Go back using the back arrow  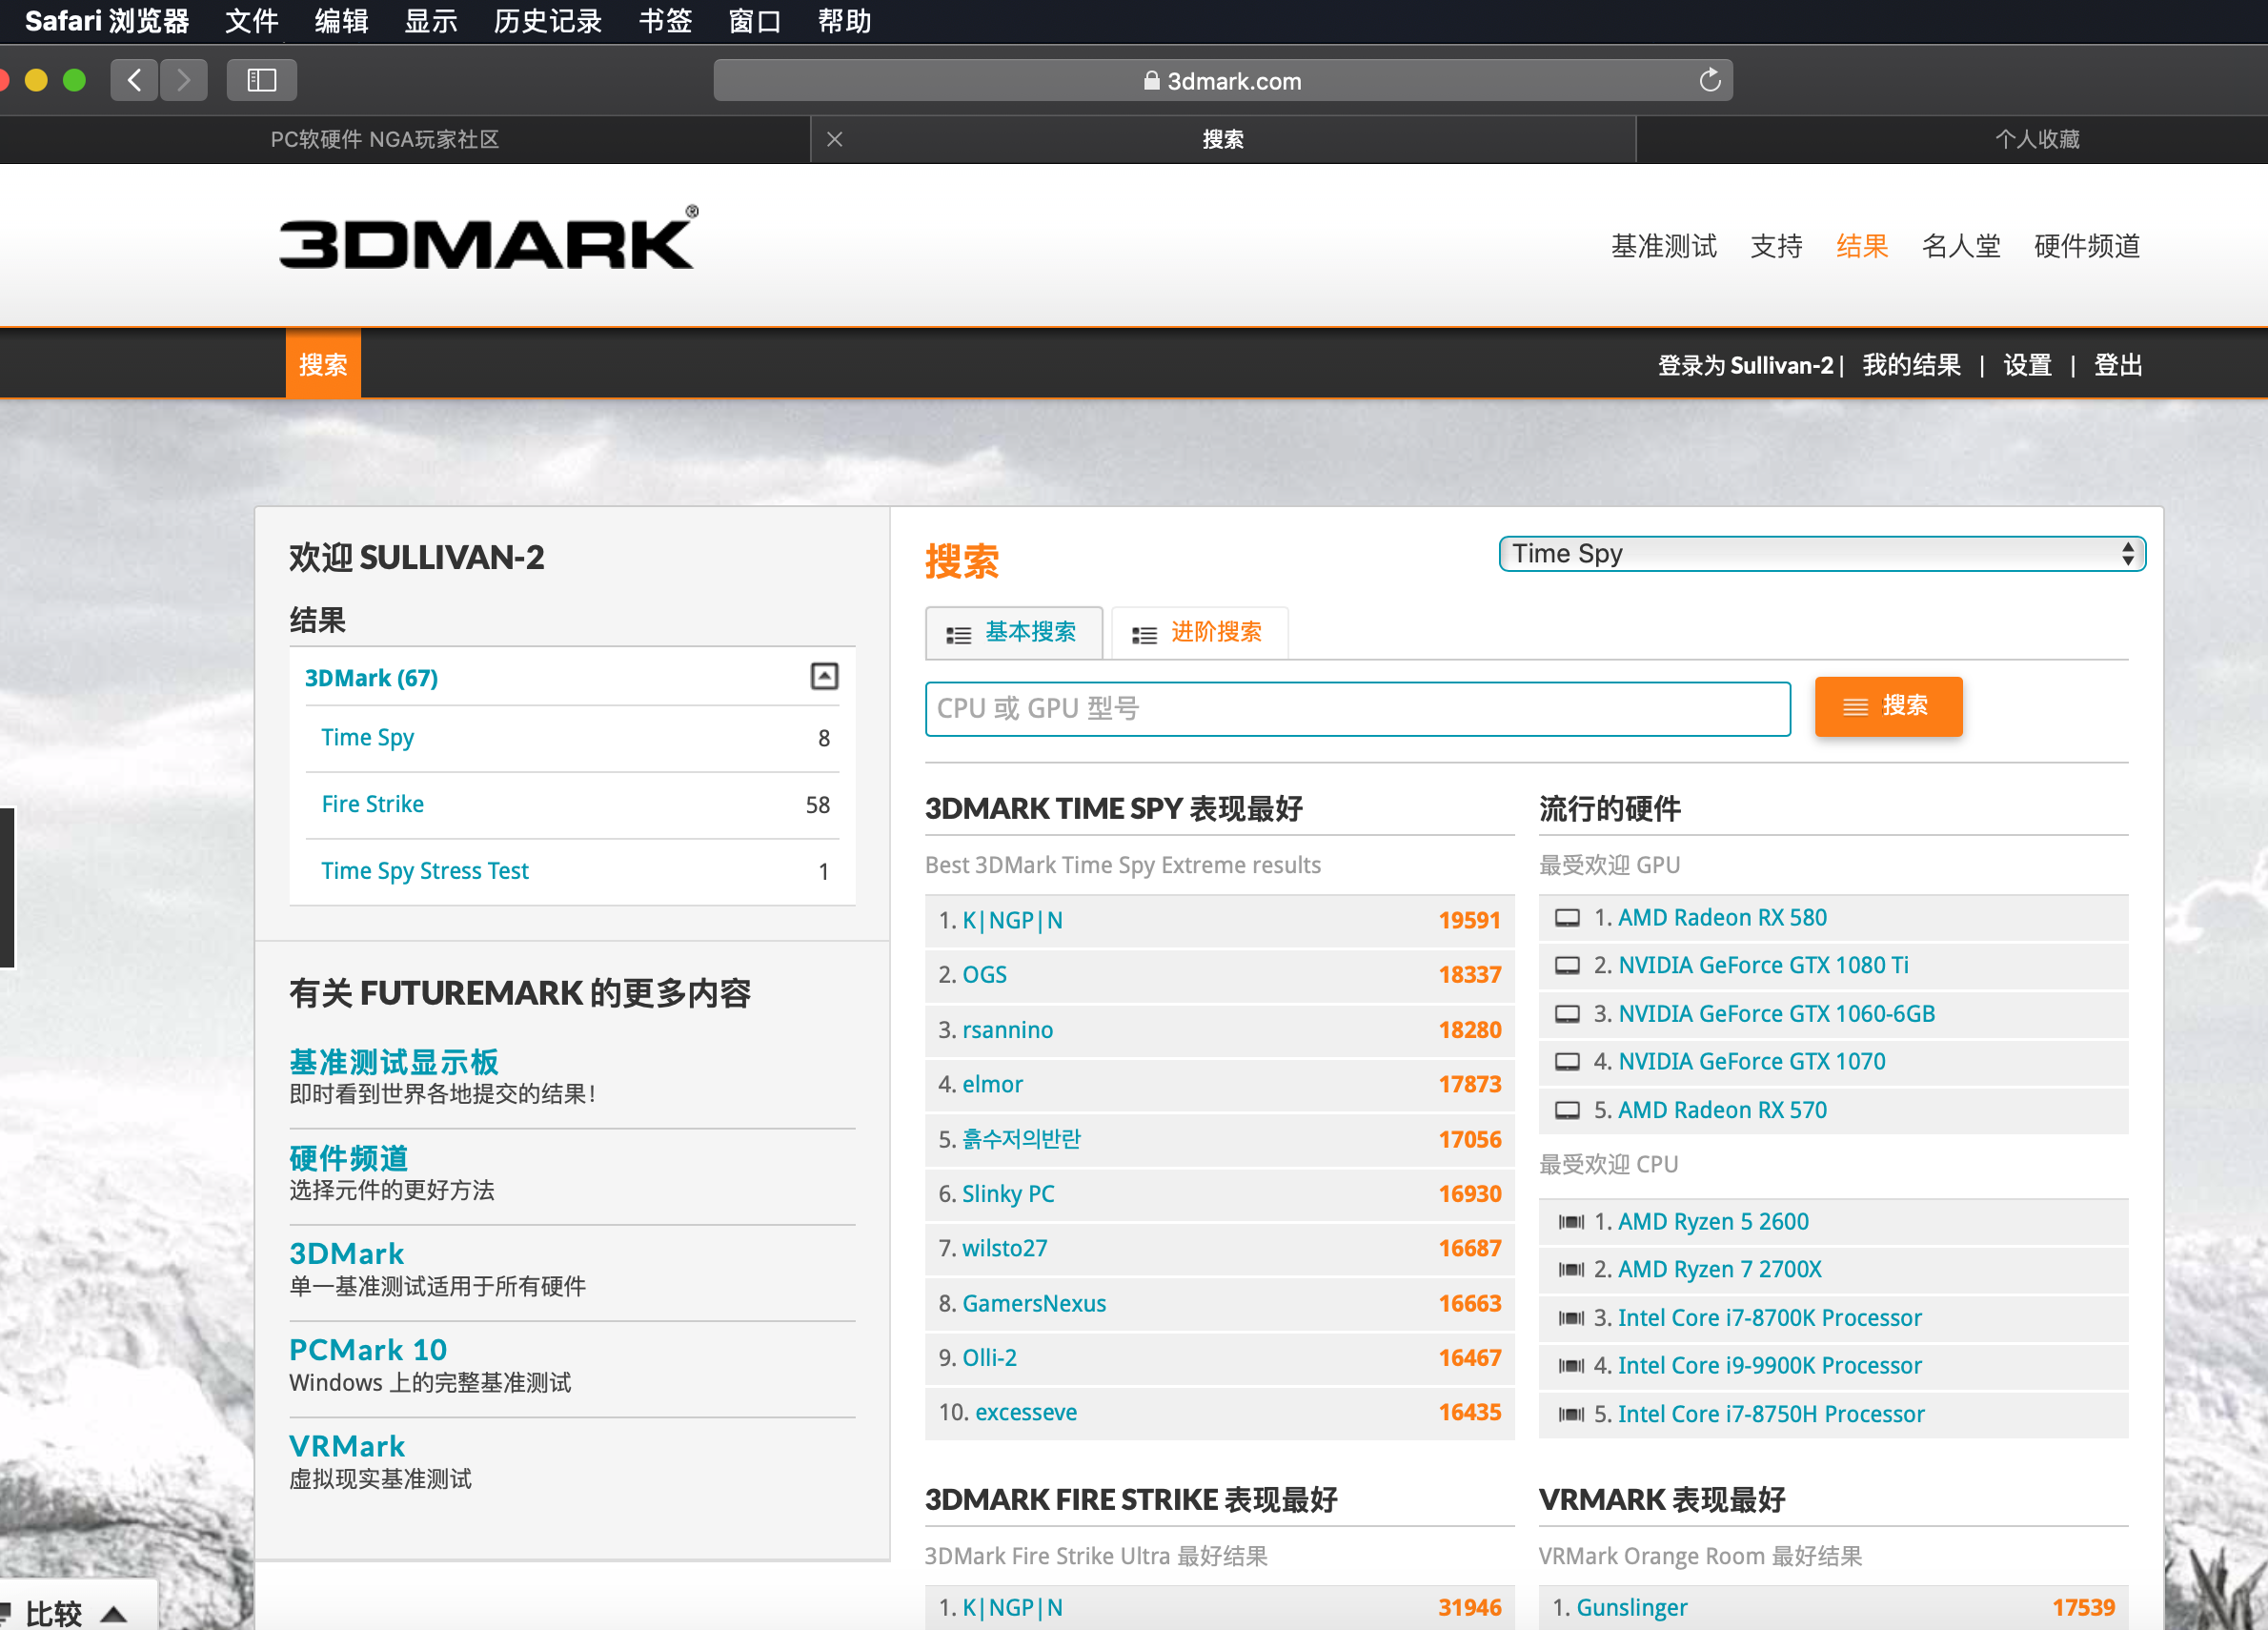[135, 80]
